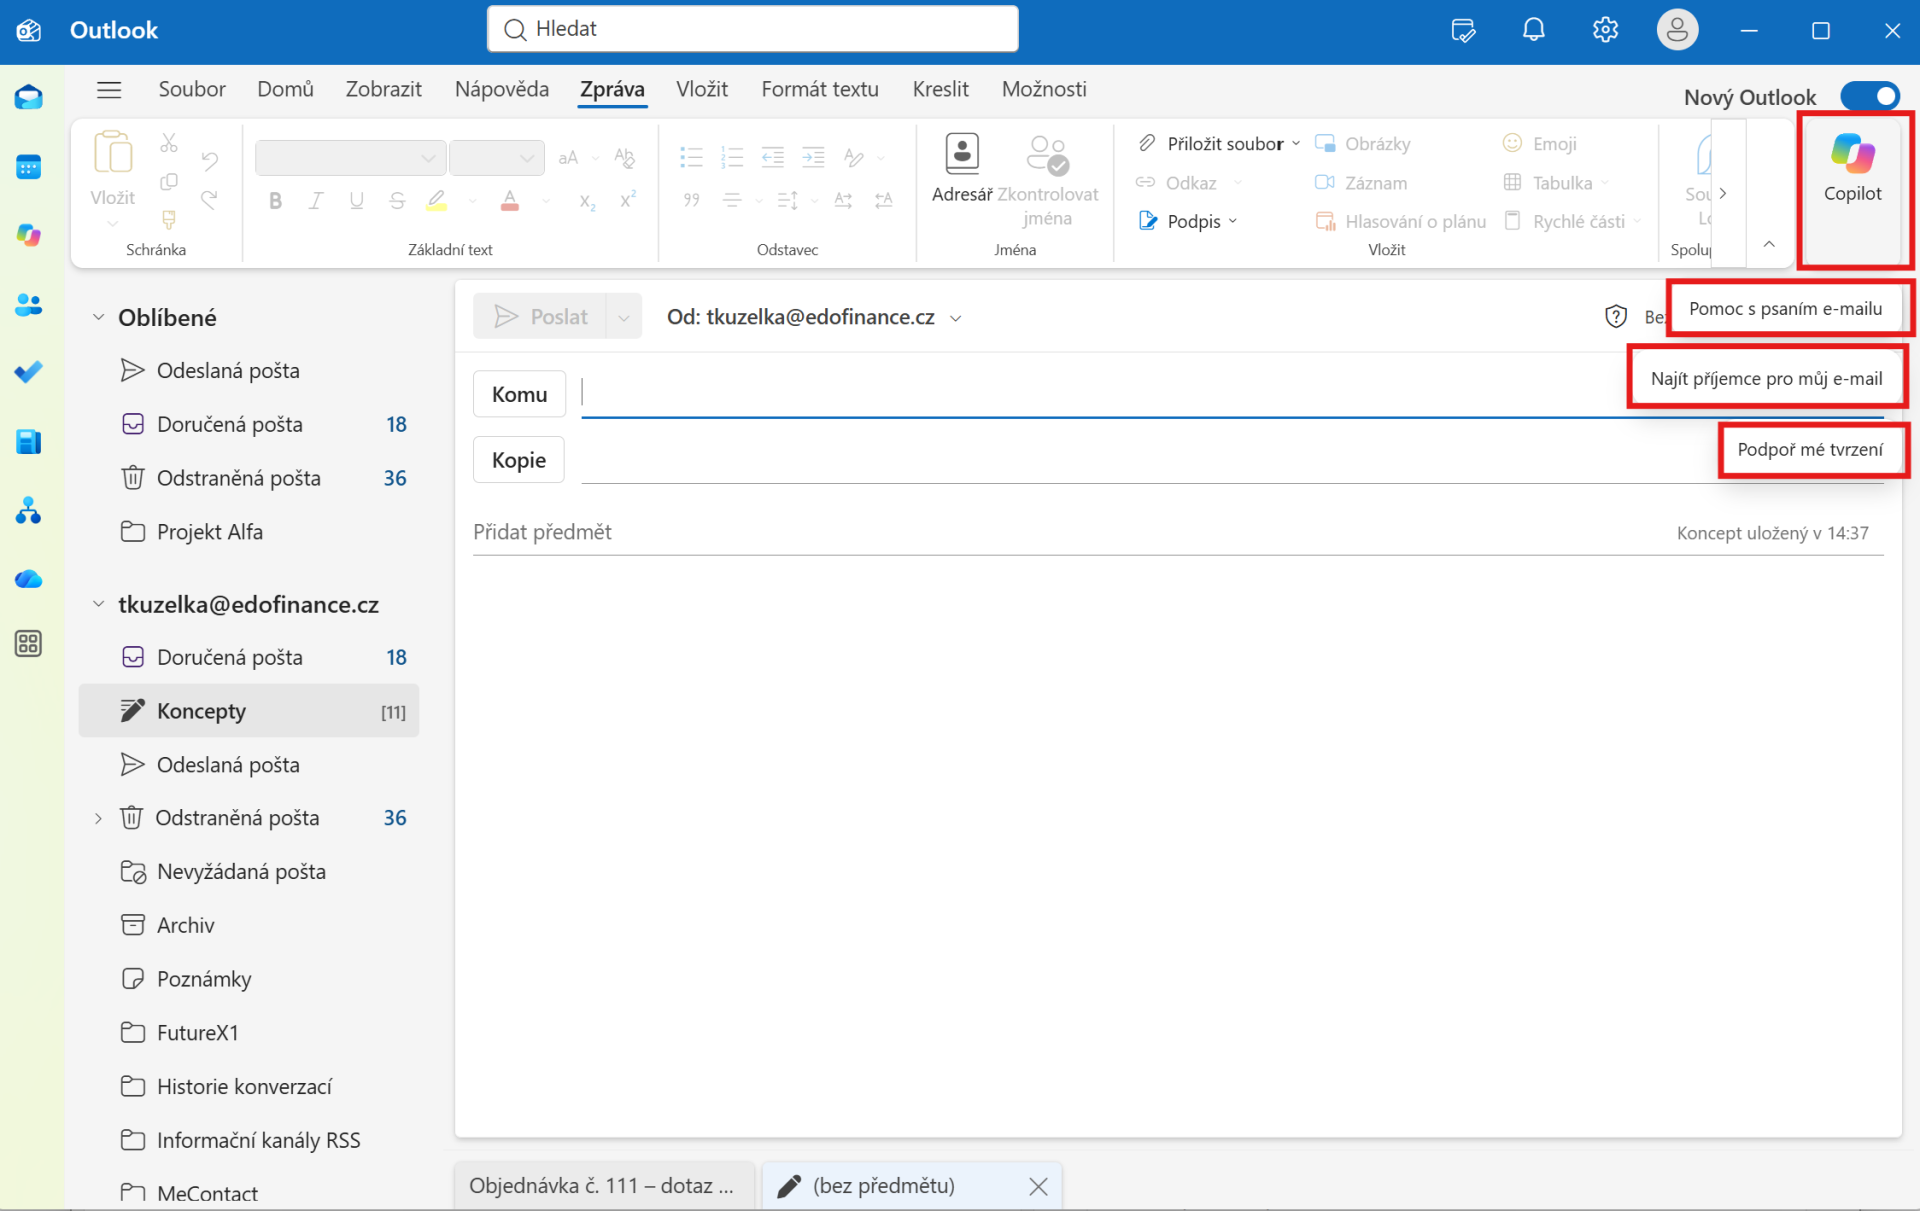1920x1211 pixels.
Task: Select Podpoř mé tvrzení option
Action: pos(1810,450)
